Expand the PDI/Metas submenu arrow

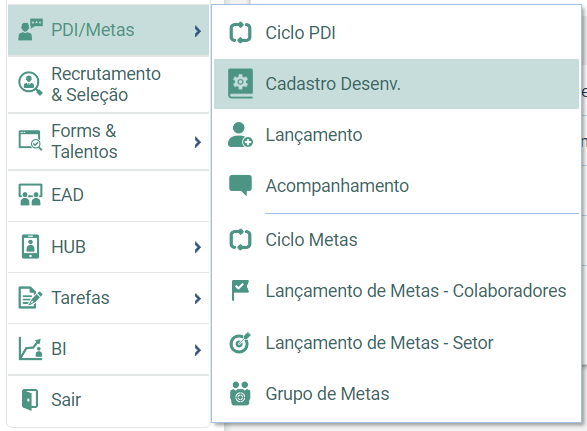pyautogui.click(x=198, y=31)
